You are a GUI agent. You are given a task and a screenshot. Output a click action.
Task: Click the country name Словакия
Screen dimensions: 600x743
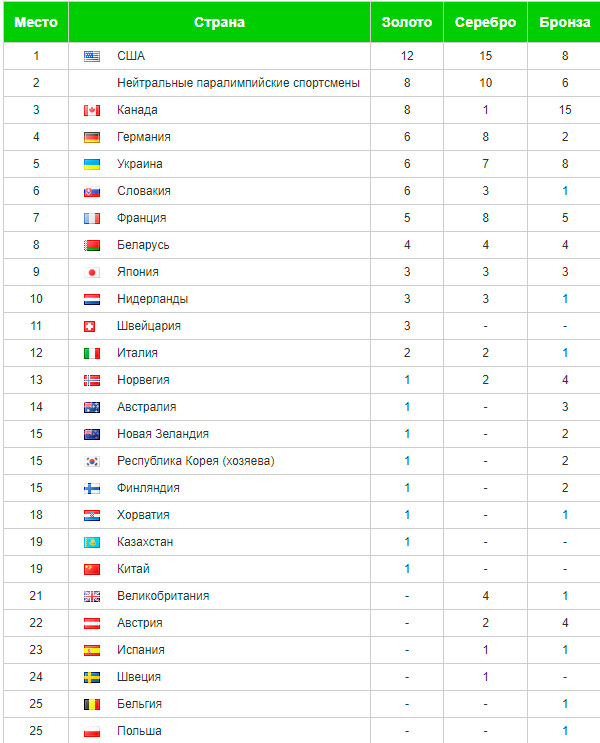click(144, 191)
